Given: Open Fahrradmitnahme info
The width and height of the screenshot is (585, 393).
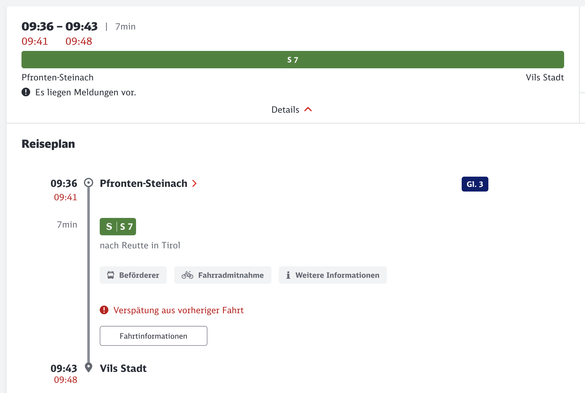Looking at the screenshot, I should point(223,275).
